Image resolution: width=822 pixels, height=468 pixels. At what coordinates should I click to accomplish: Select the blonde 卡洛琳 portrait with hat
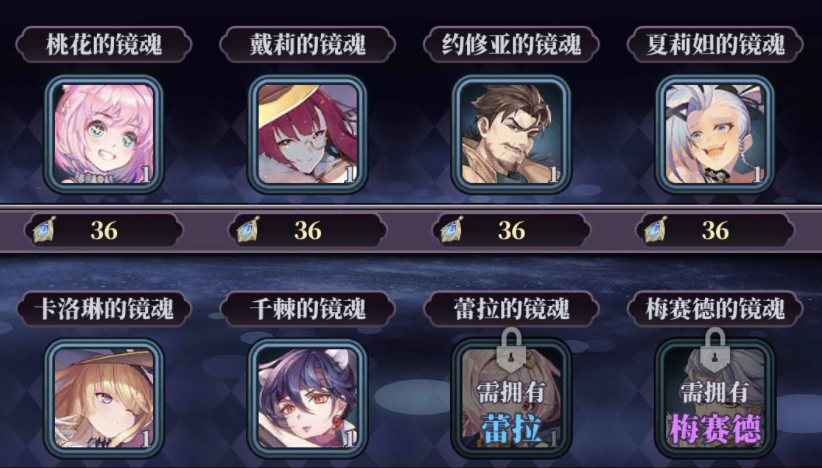click(104, 398)
